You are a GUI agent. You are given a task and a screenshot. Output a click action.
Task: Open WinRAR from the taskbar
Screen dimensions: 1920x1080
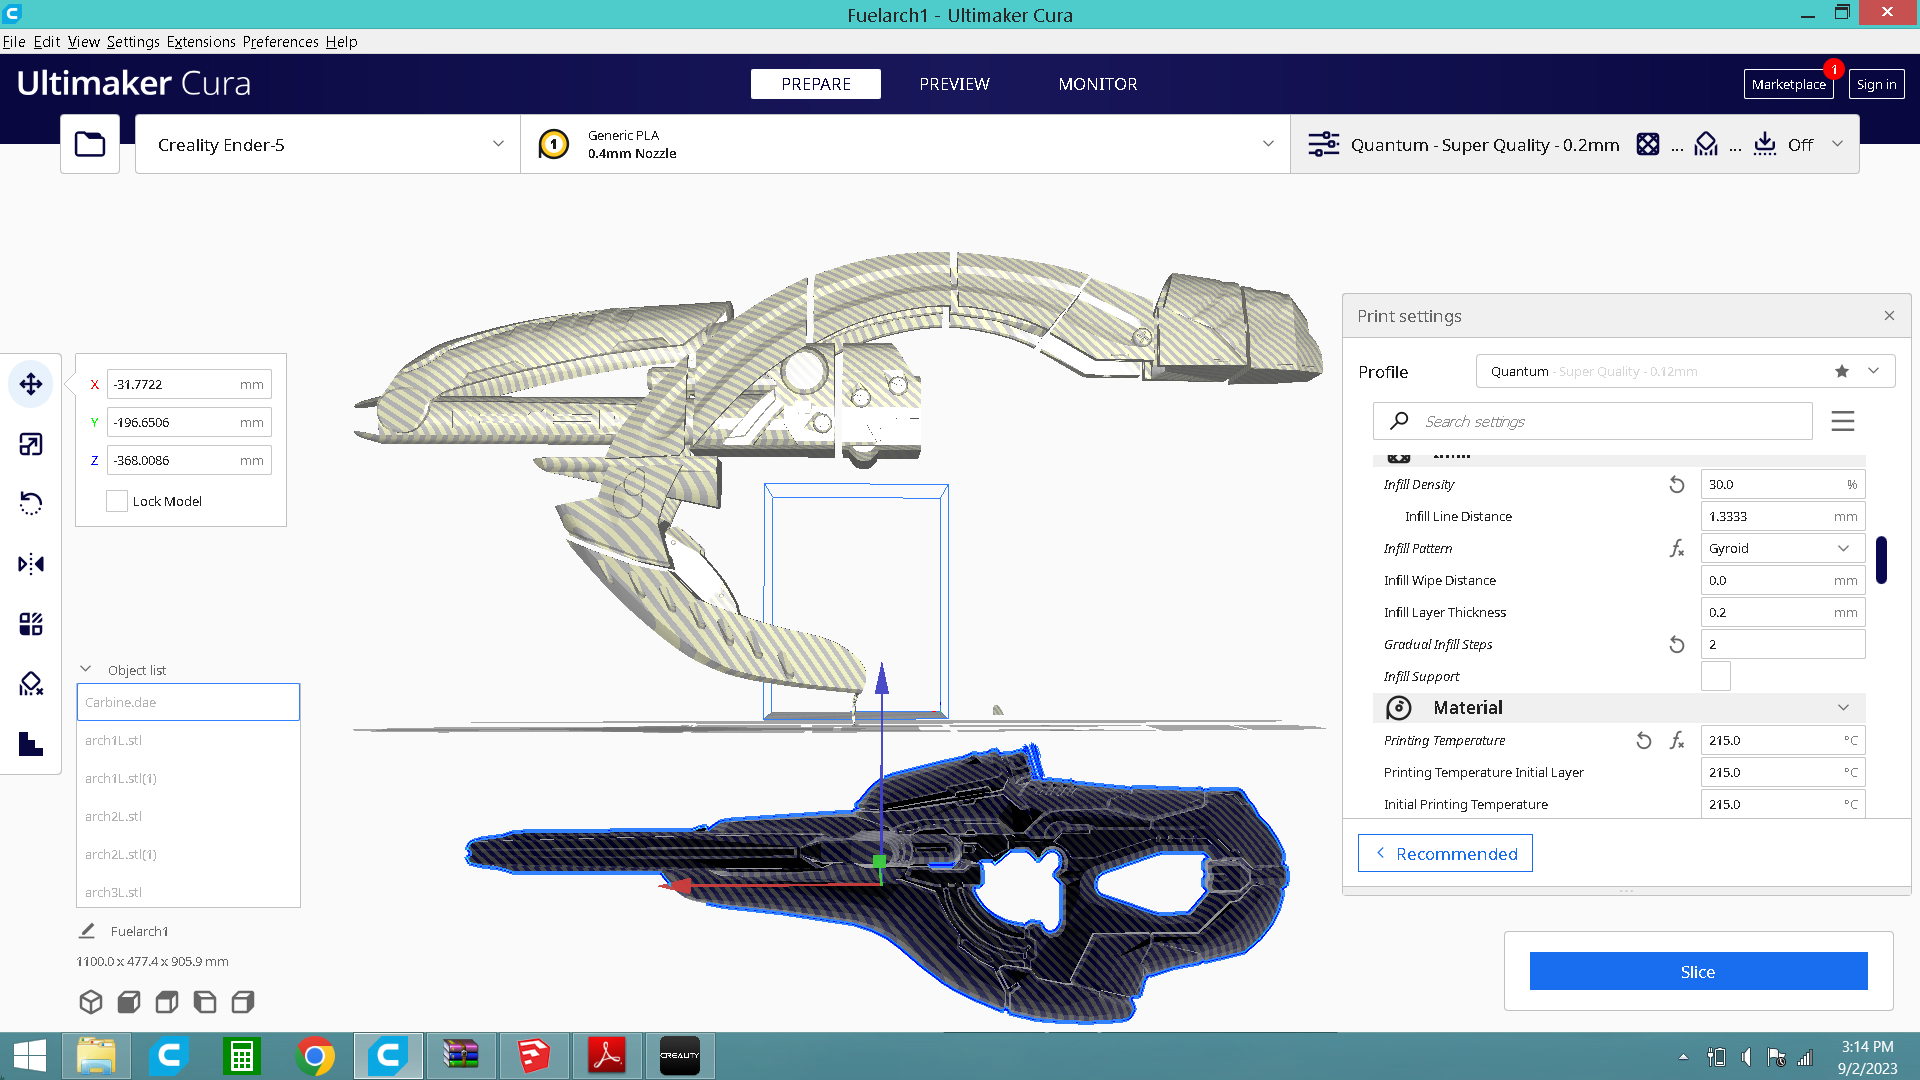tap(461, 1056)
